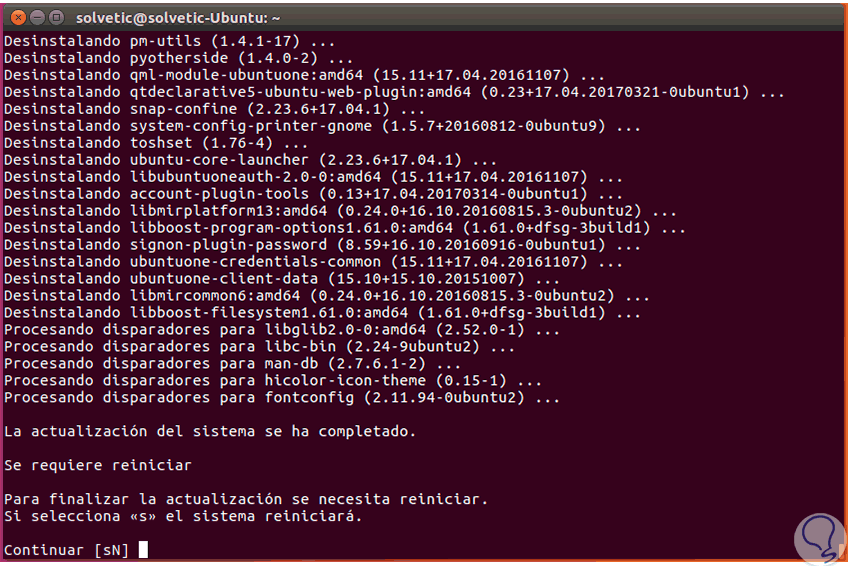Click the hicolor-icon-theme triggers line
The image size is (848, 566).
(272, 381)
